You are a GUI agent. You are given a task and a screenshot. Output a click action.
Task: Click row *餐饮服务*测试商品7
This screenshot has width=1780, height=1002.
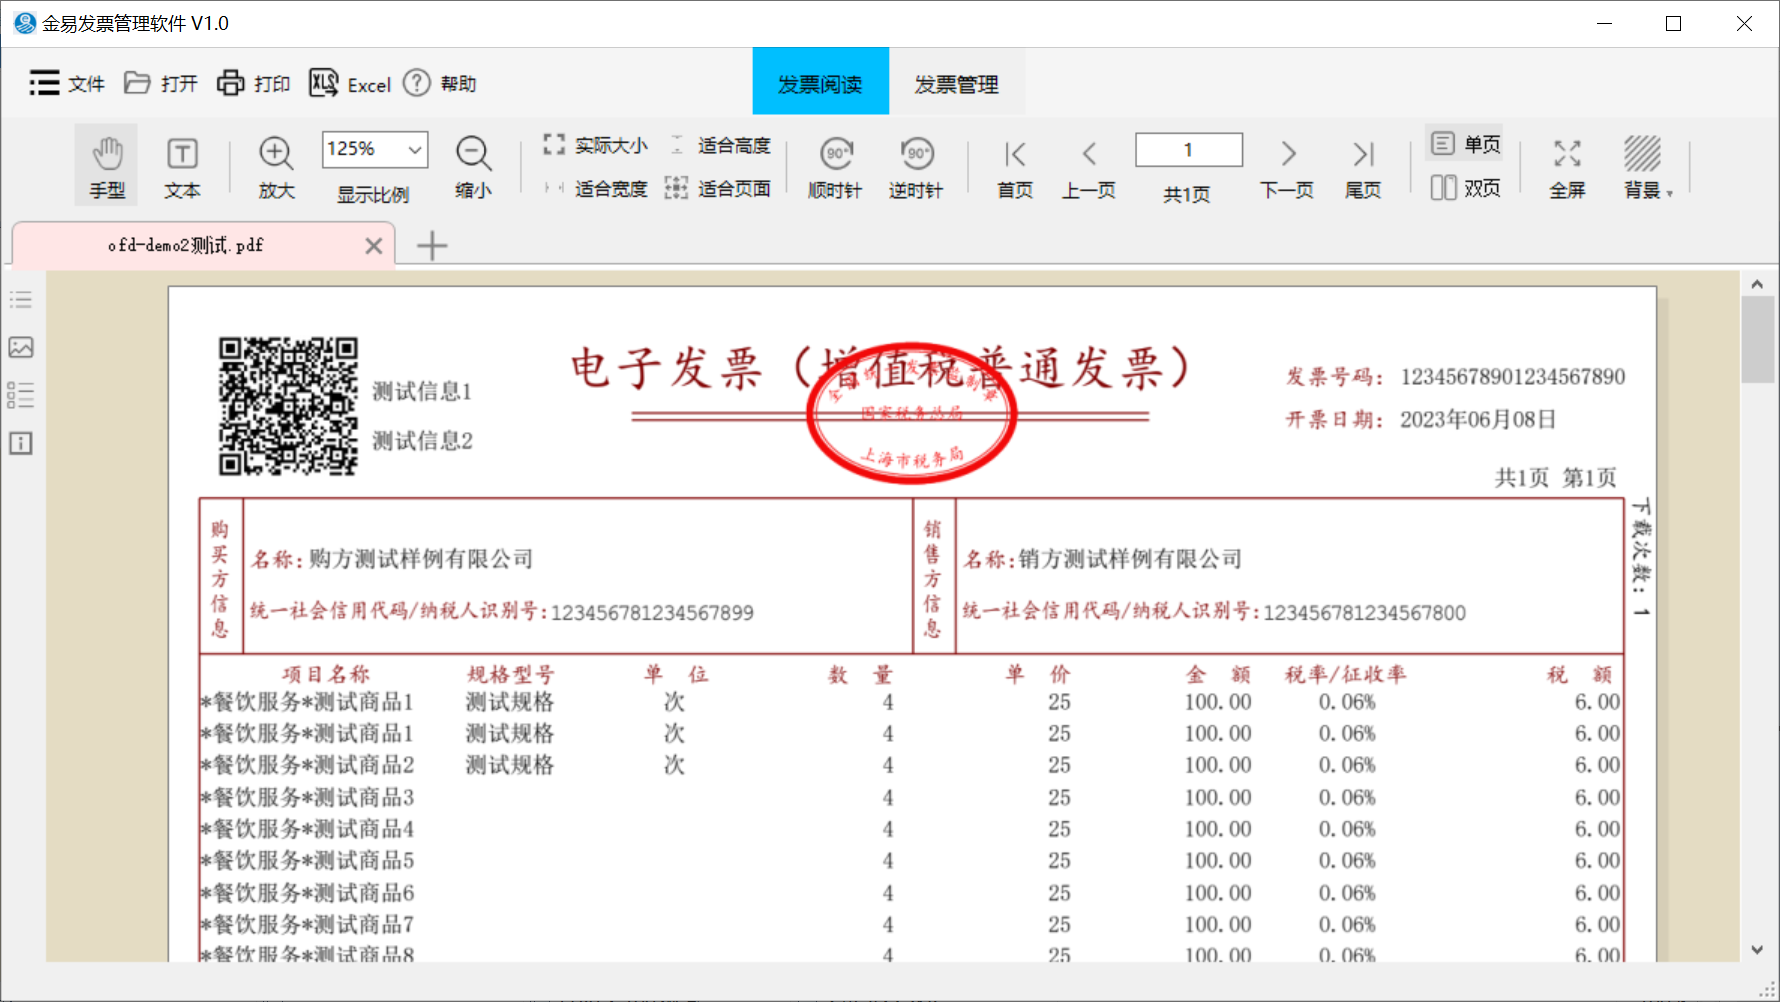coord(910,924)
